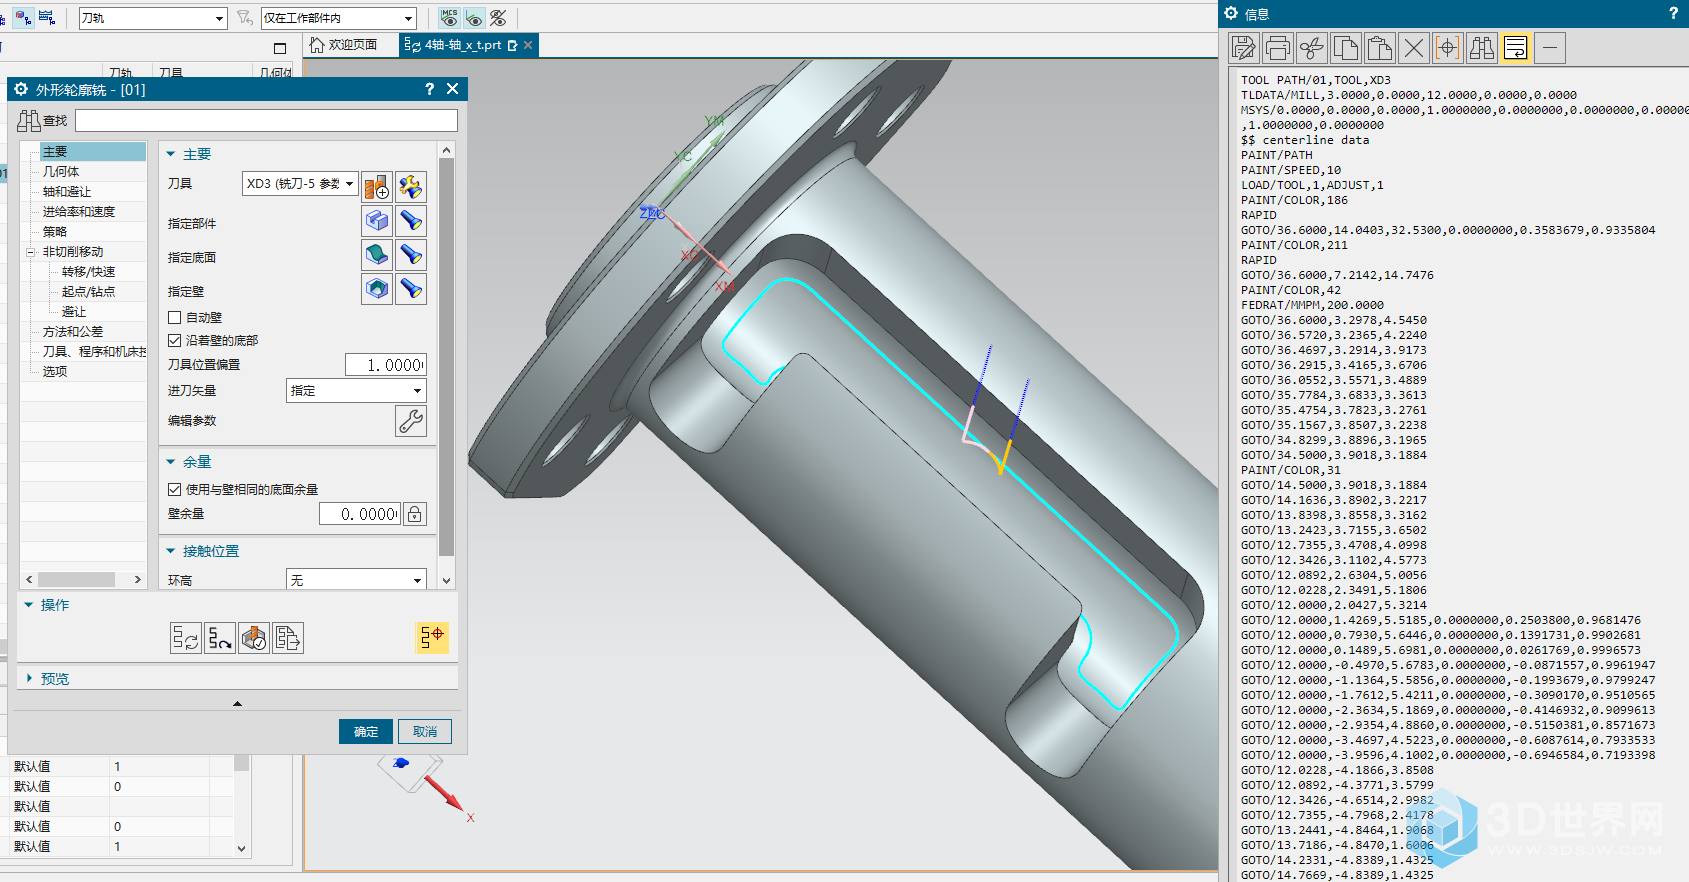Click the scissors cut icon in 信息 toolbar
Screen dimensions: 1689x882
click(x=1312, y=48)
